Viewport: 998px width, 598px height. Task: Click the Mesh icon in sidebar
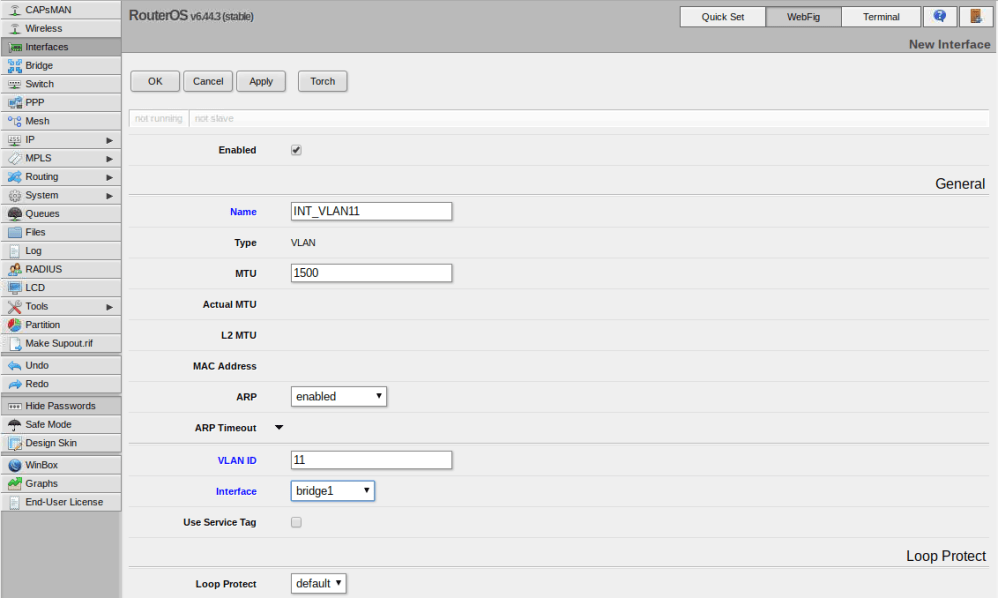coord(15,121)
